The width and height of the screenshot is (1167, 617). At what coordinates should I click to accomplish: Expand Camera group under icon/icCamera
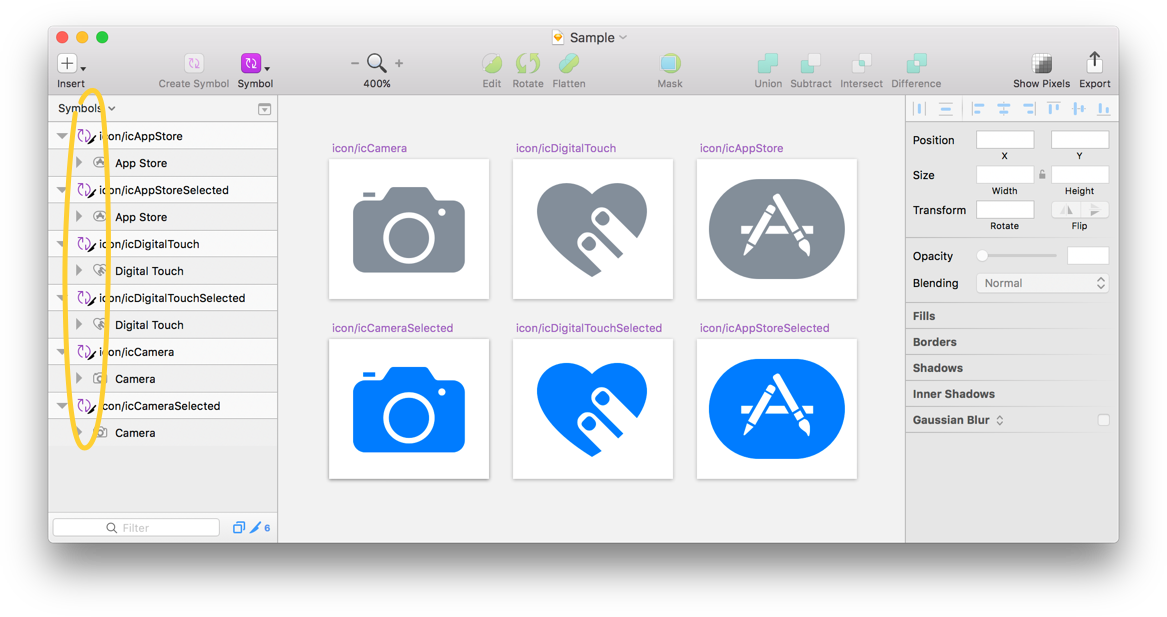[79, 379]
